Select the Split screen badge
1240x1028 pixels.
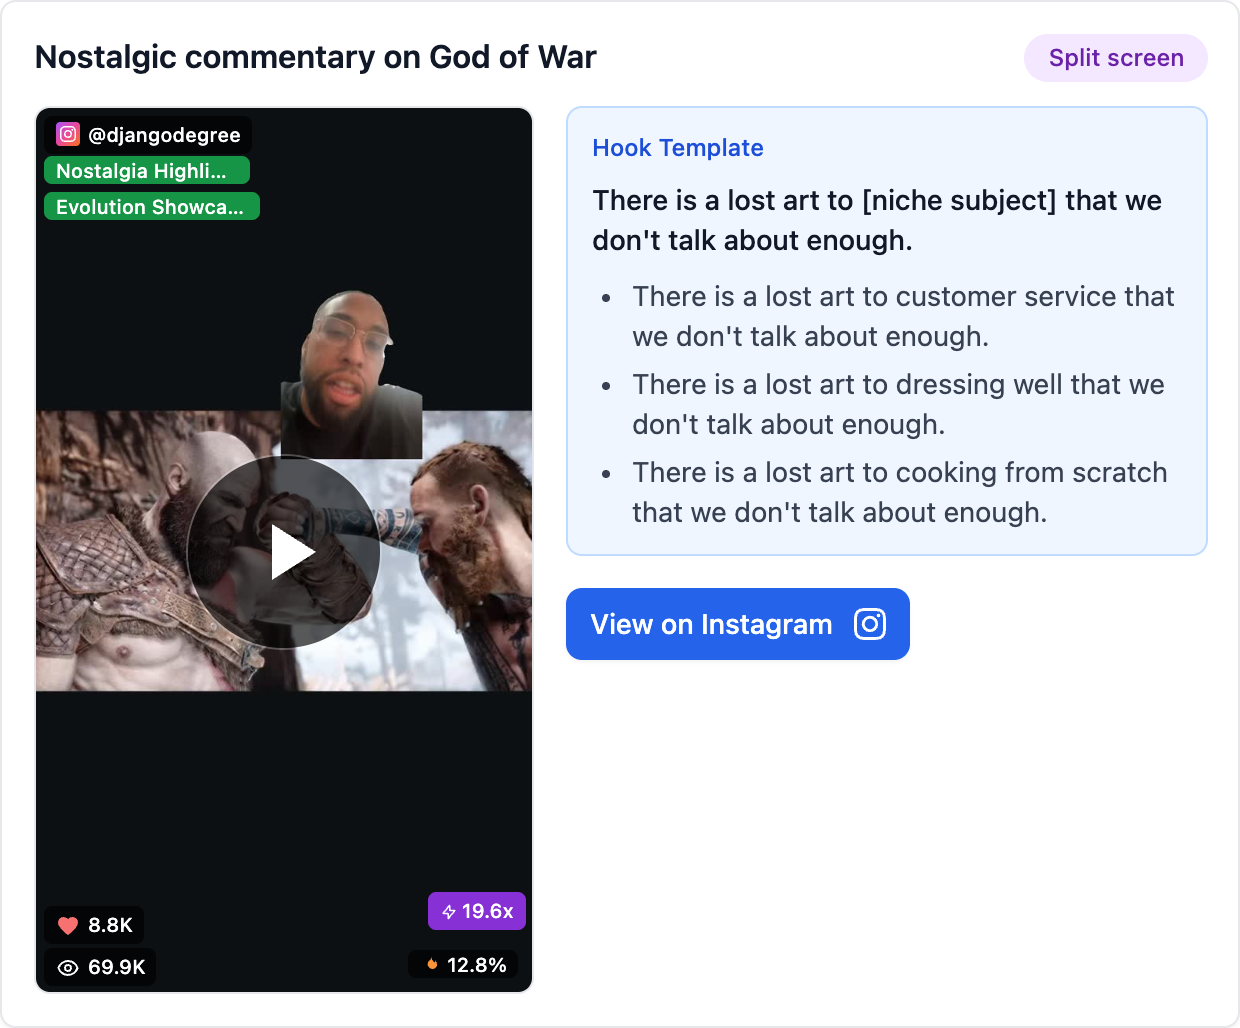1115,58
